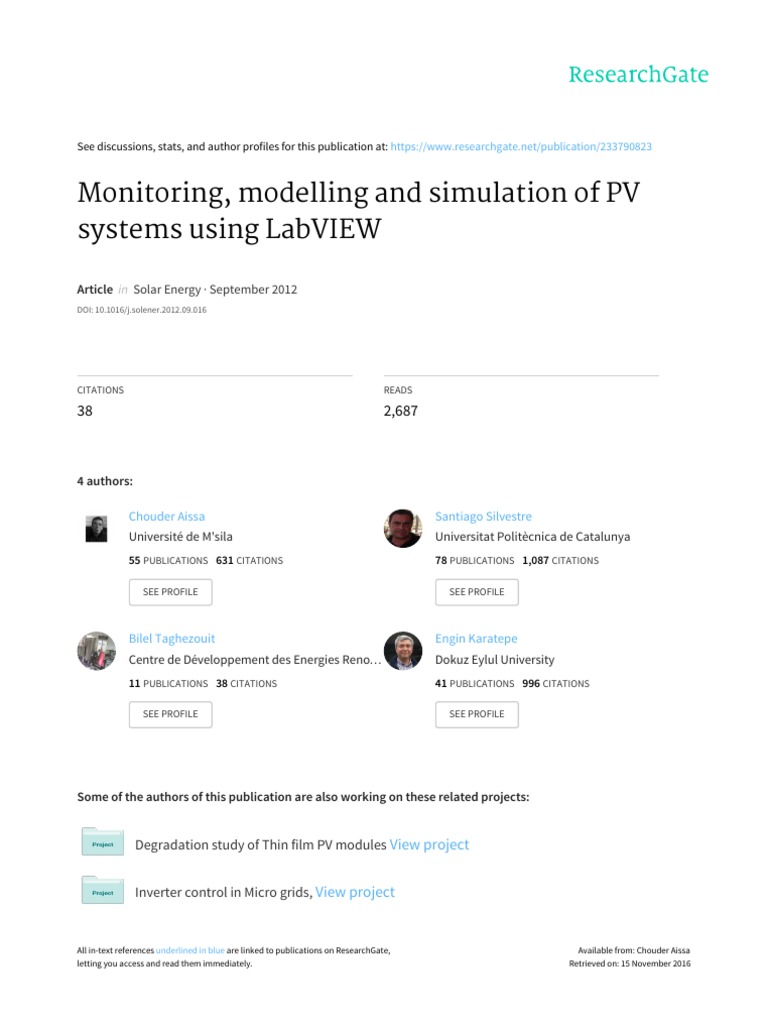View project for Degradation study of Thin film
This screenshot has width=768, height=1024.
[x=429, y=845]
